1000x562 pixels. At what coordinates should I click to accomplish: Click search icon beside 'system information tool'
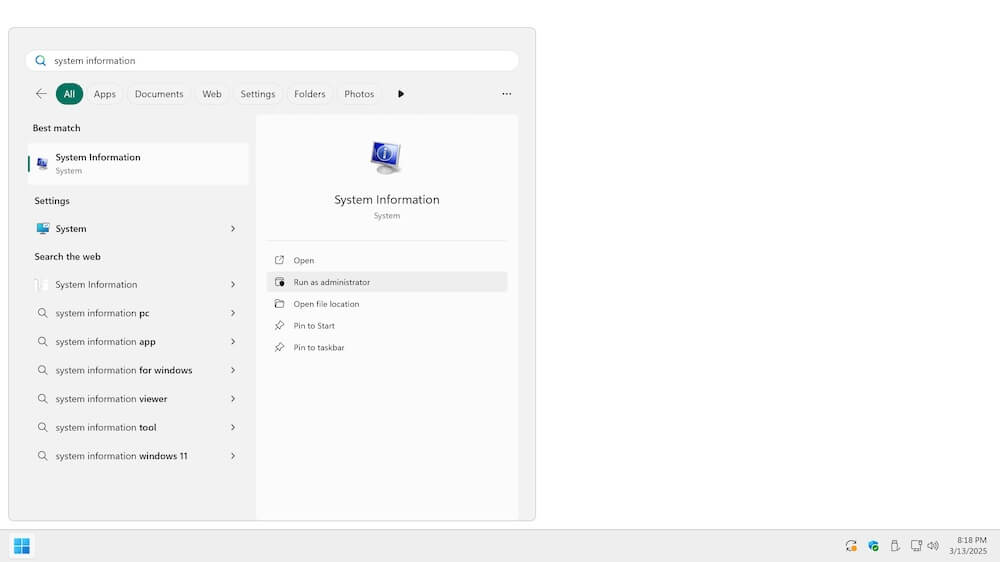tap(42, 427)
